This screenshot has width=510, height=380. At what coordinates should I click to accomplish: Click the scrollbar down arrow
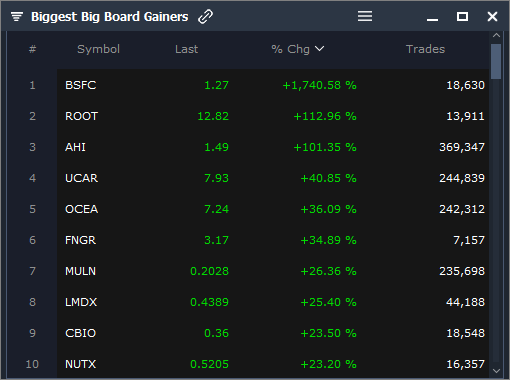point(496,371)
